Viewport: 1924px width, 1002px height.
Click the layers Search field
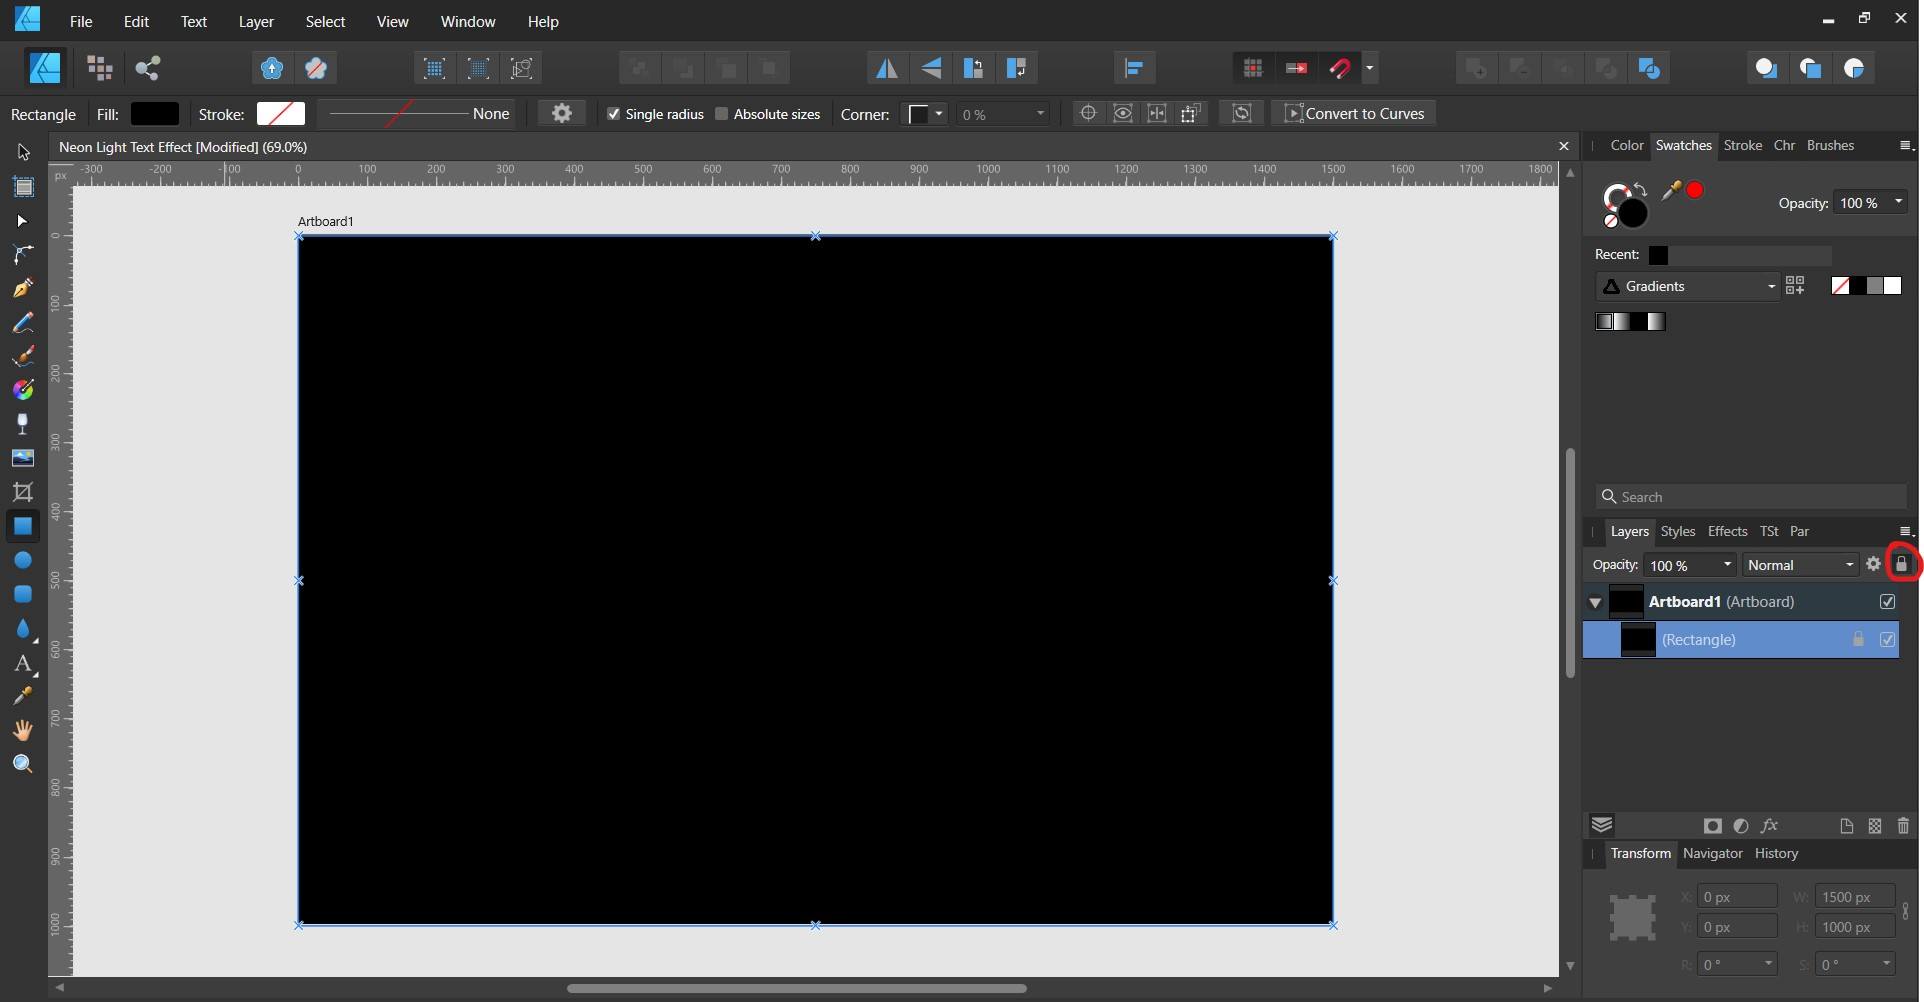coord(1750,497)
